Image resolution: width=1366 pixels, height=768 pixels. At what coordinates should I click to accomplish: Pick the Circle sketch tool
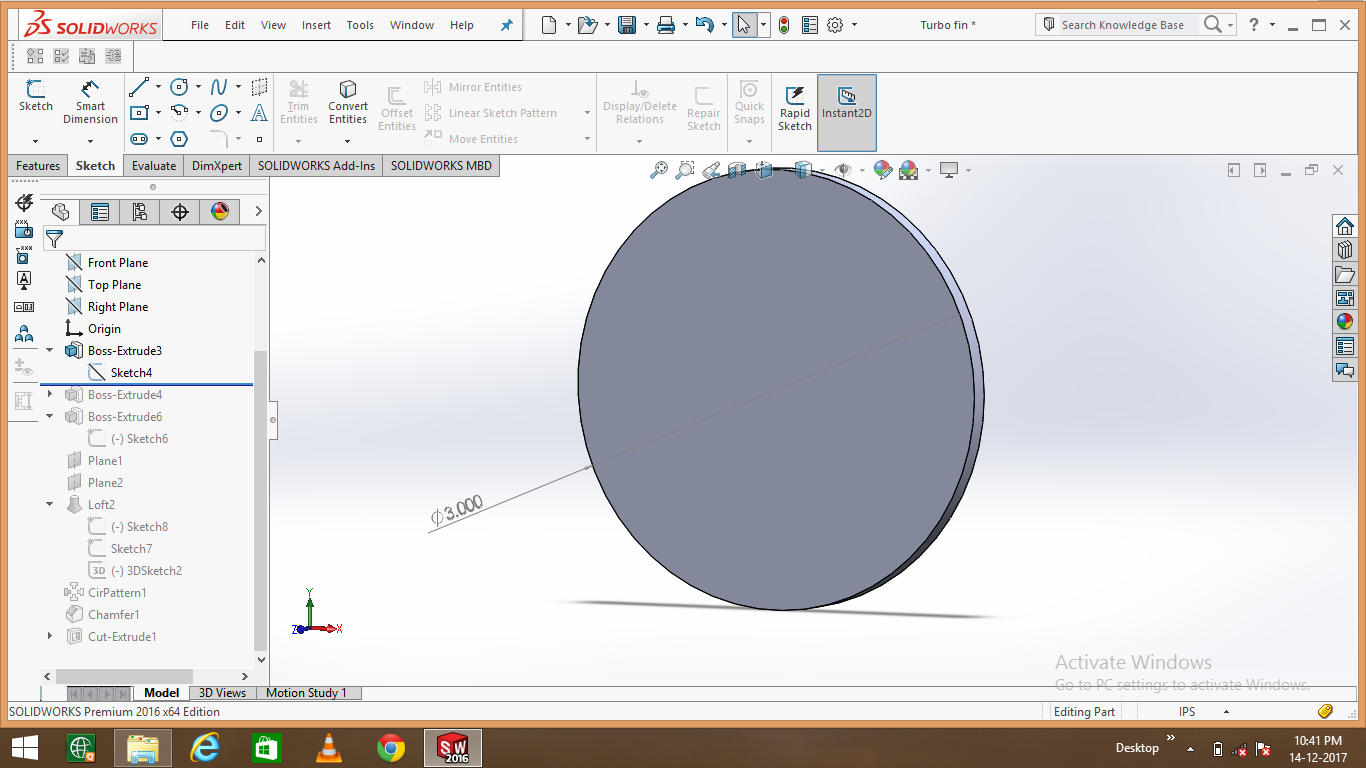click(179, 87)
